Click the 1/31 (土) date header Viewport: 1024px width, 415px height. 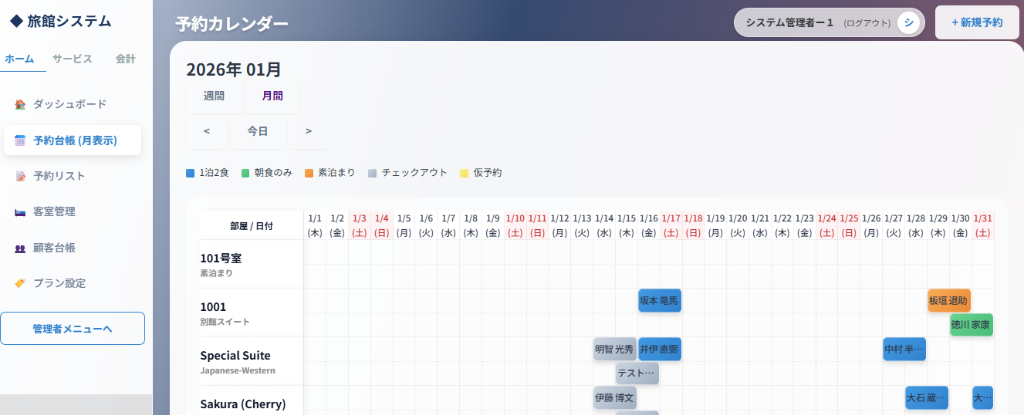(982, 225)
